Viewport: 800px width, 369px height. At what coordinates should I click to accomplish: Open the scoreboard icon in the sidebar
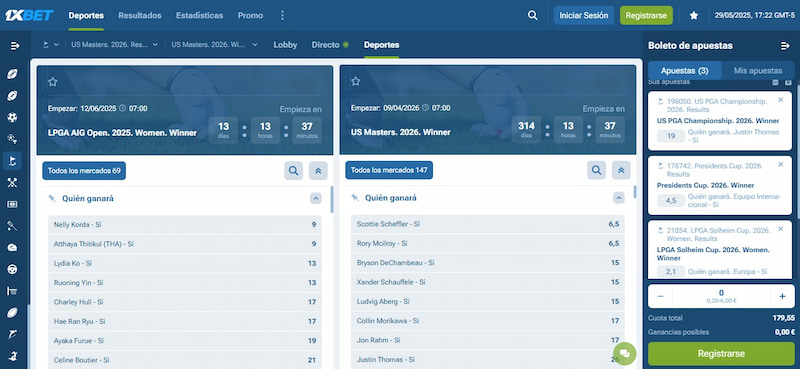click(x=13, y=204)
